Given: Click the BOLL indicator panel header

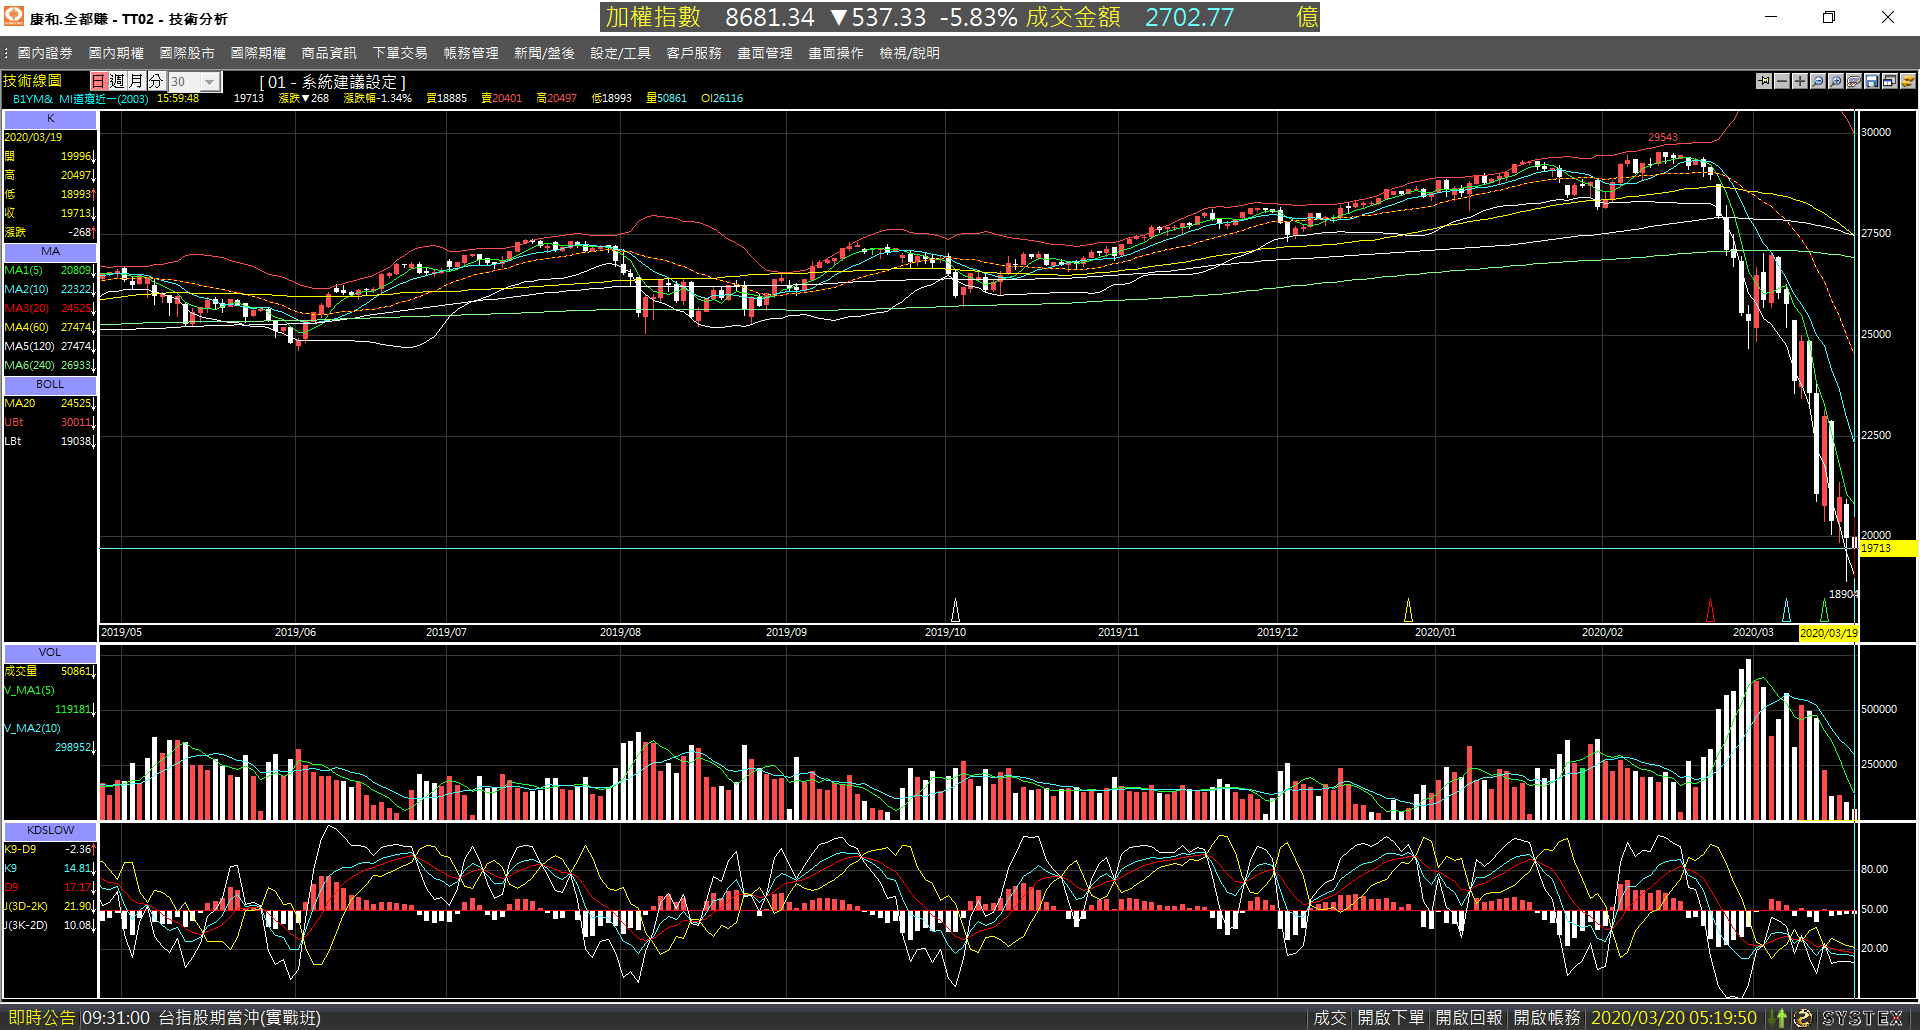Looking at the screenshot, I should coord(50,385).
